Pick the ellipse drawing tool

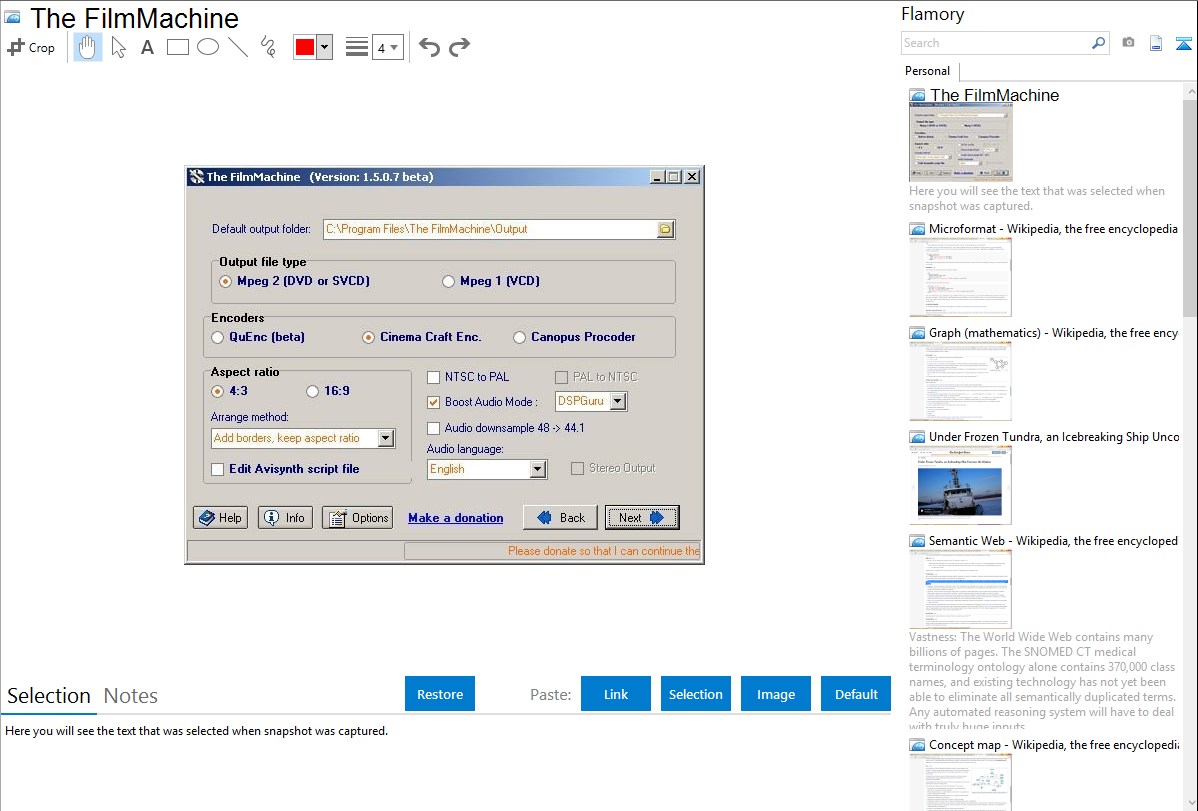click(x=208, y=47)
